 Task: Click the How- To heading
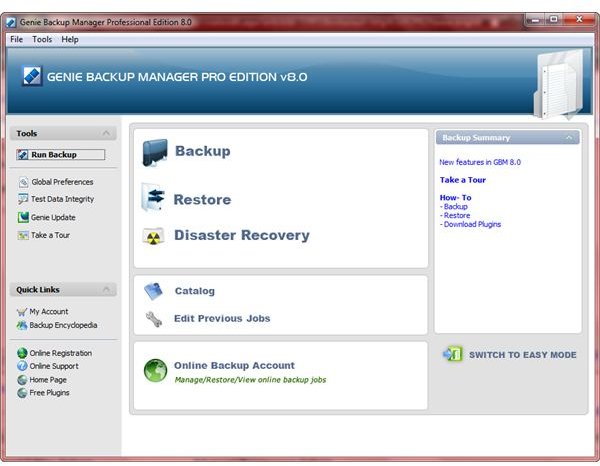click(x=455, y=198)
